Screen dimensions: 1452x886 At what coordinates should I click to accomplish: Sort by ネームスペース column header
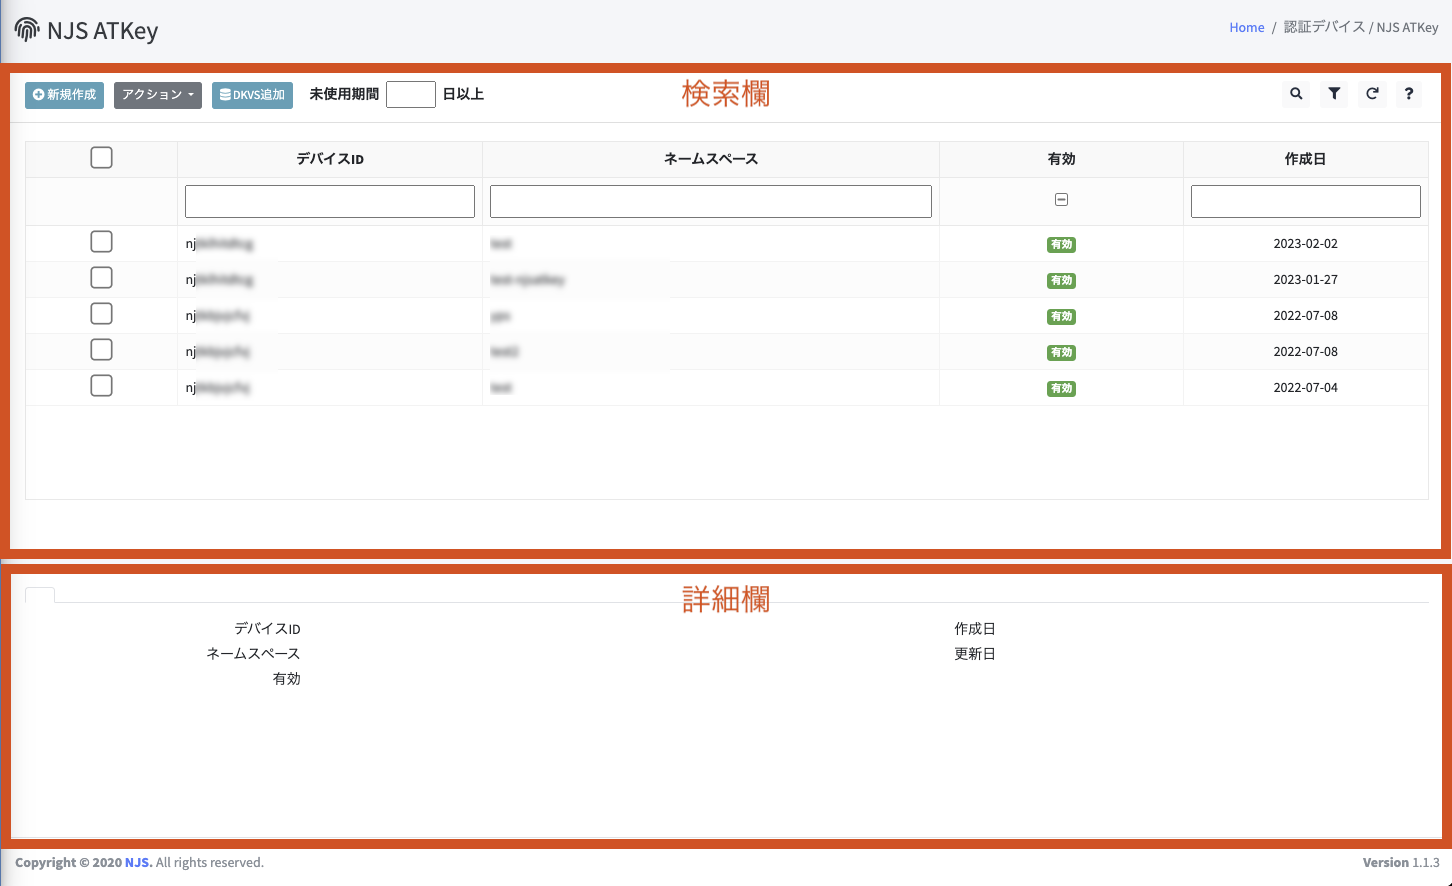point(711,159)
